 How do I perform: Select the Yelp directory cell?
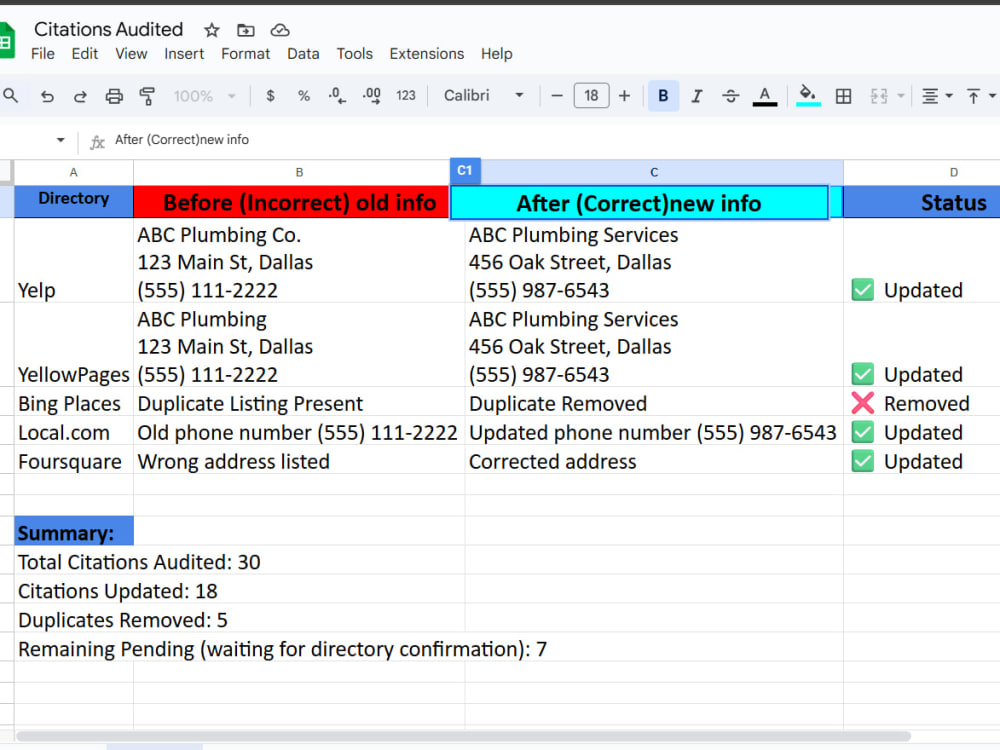(x=74, y=261)
